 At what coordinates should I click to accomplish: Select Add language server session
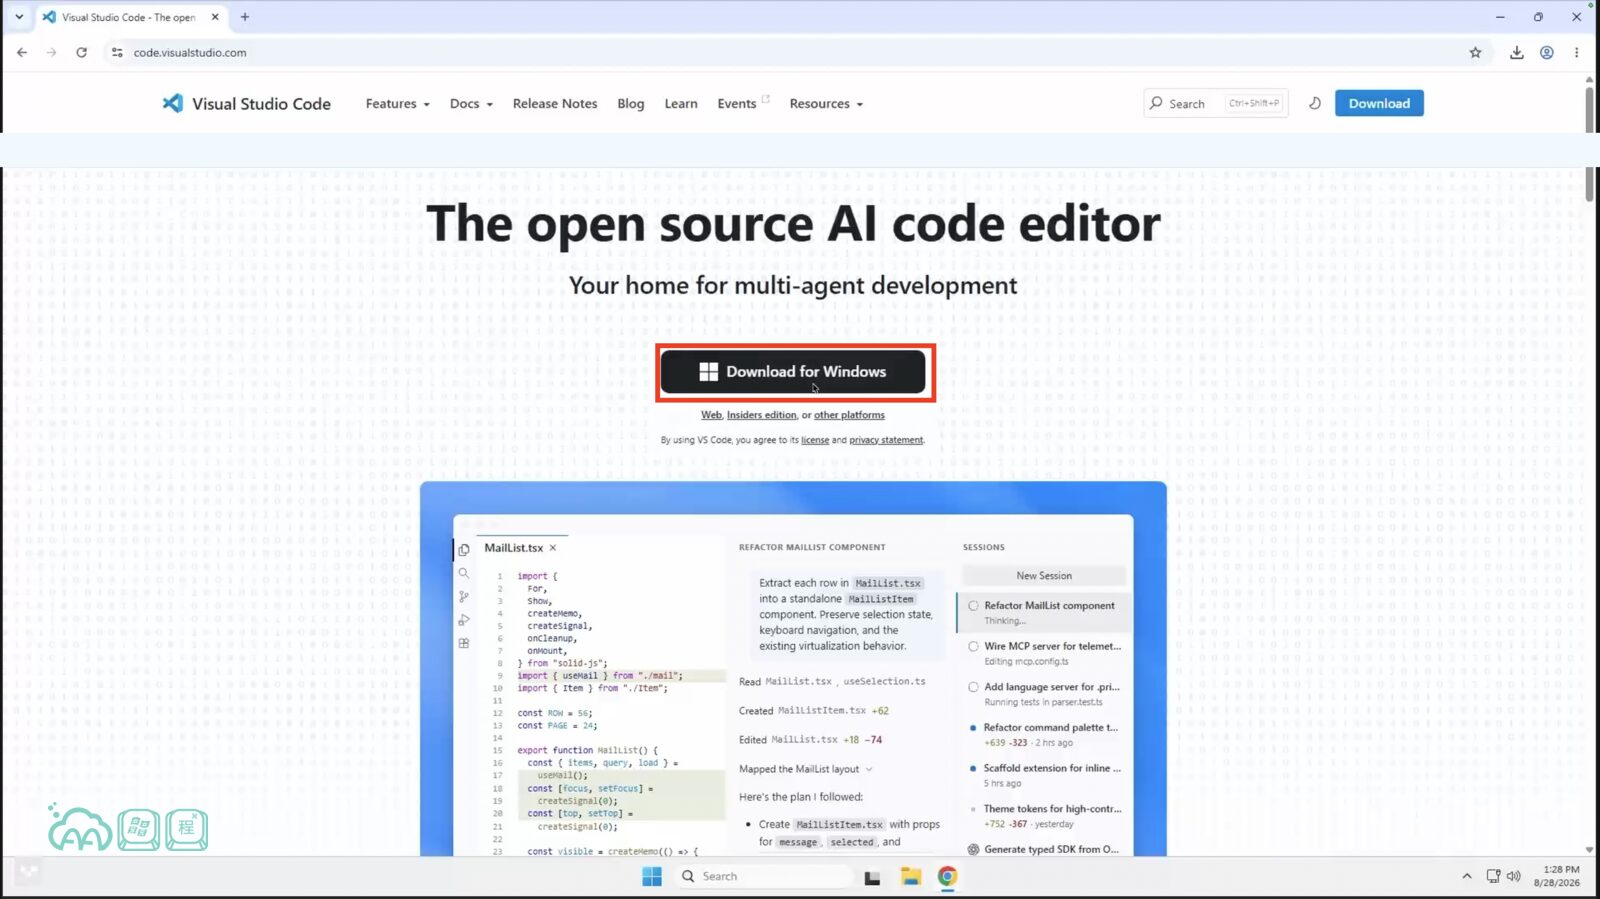(1044, 694)
